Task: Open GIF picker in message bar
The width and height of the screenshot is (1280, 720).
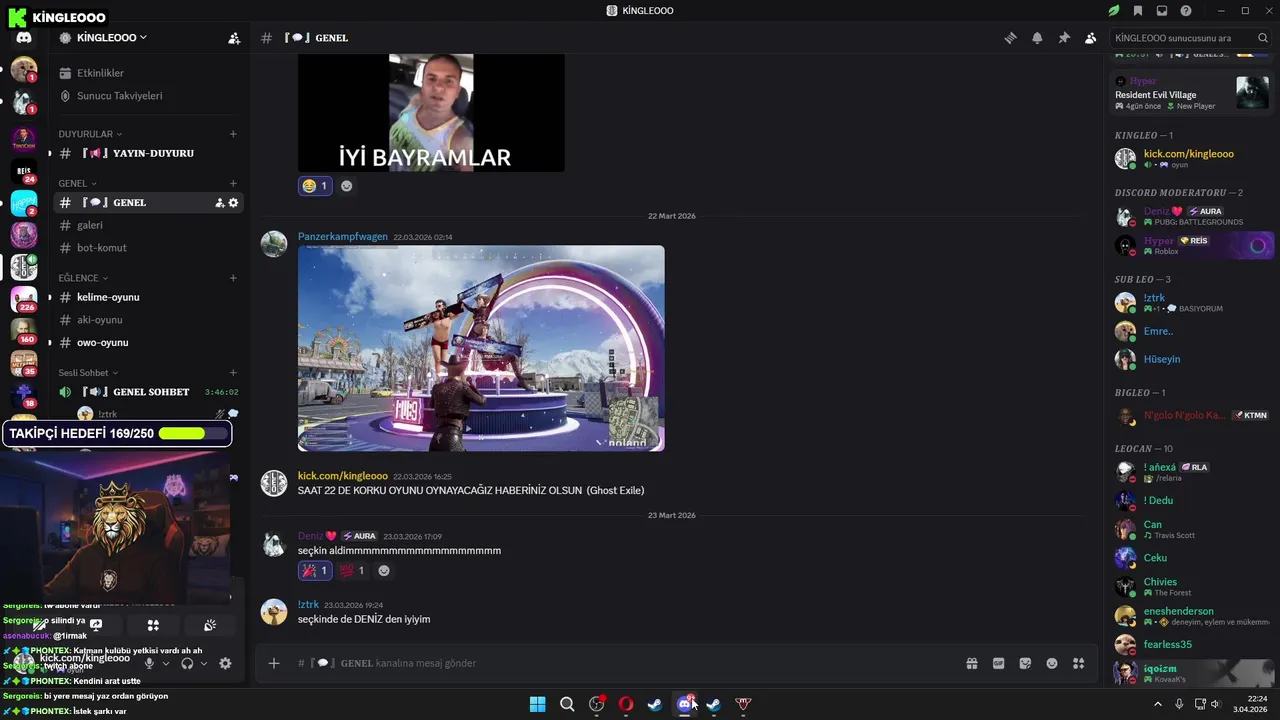Action: click(x=998, y=663)
